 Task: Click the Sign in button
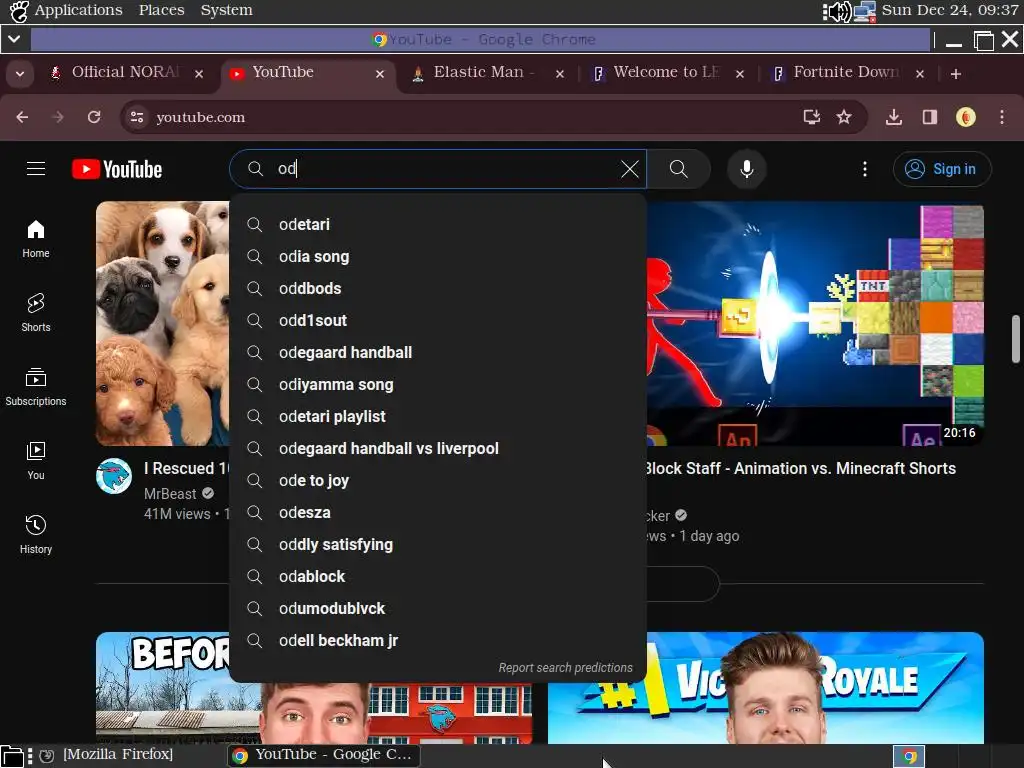[942, 169]
